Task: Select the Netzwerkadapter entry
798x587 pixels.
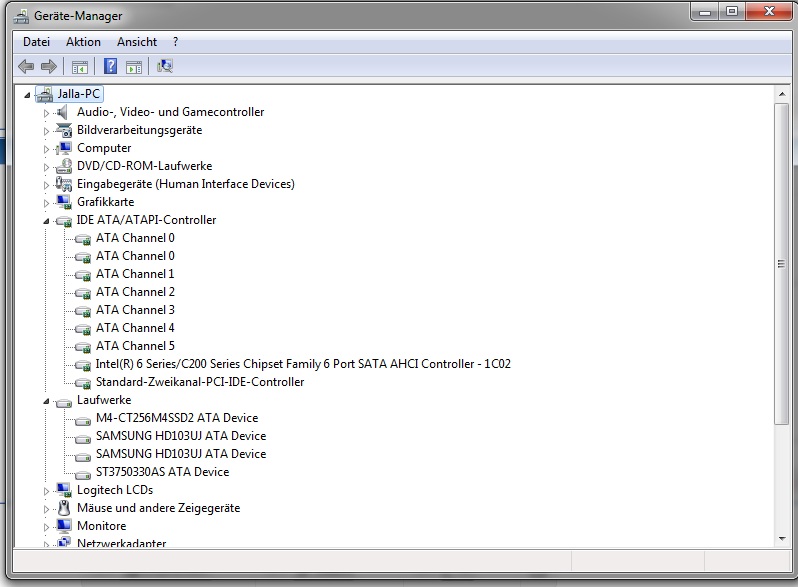Action: pos(122,543)
